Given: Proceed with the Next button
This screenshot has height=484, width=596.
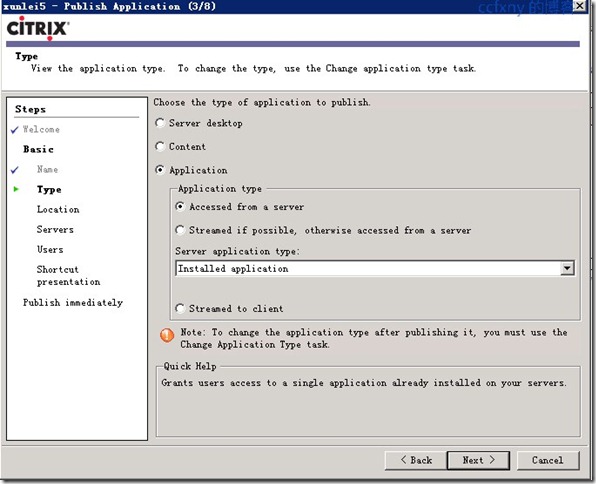Looking at the screenshot, I should point(478,460).
